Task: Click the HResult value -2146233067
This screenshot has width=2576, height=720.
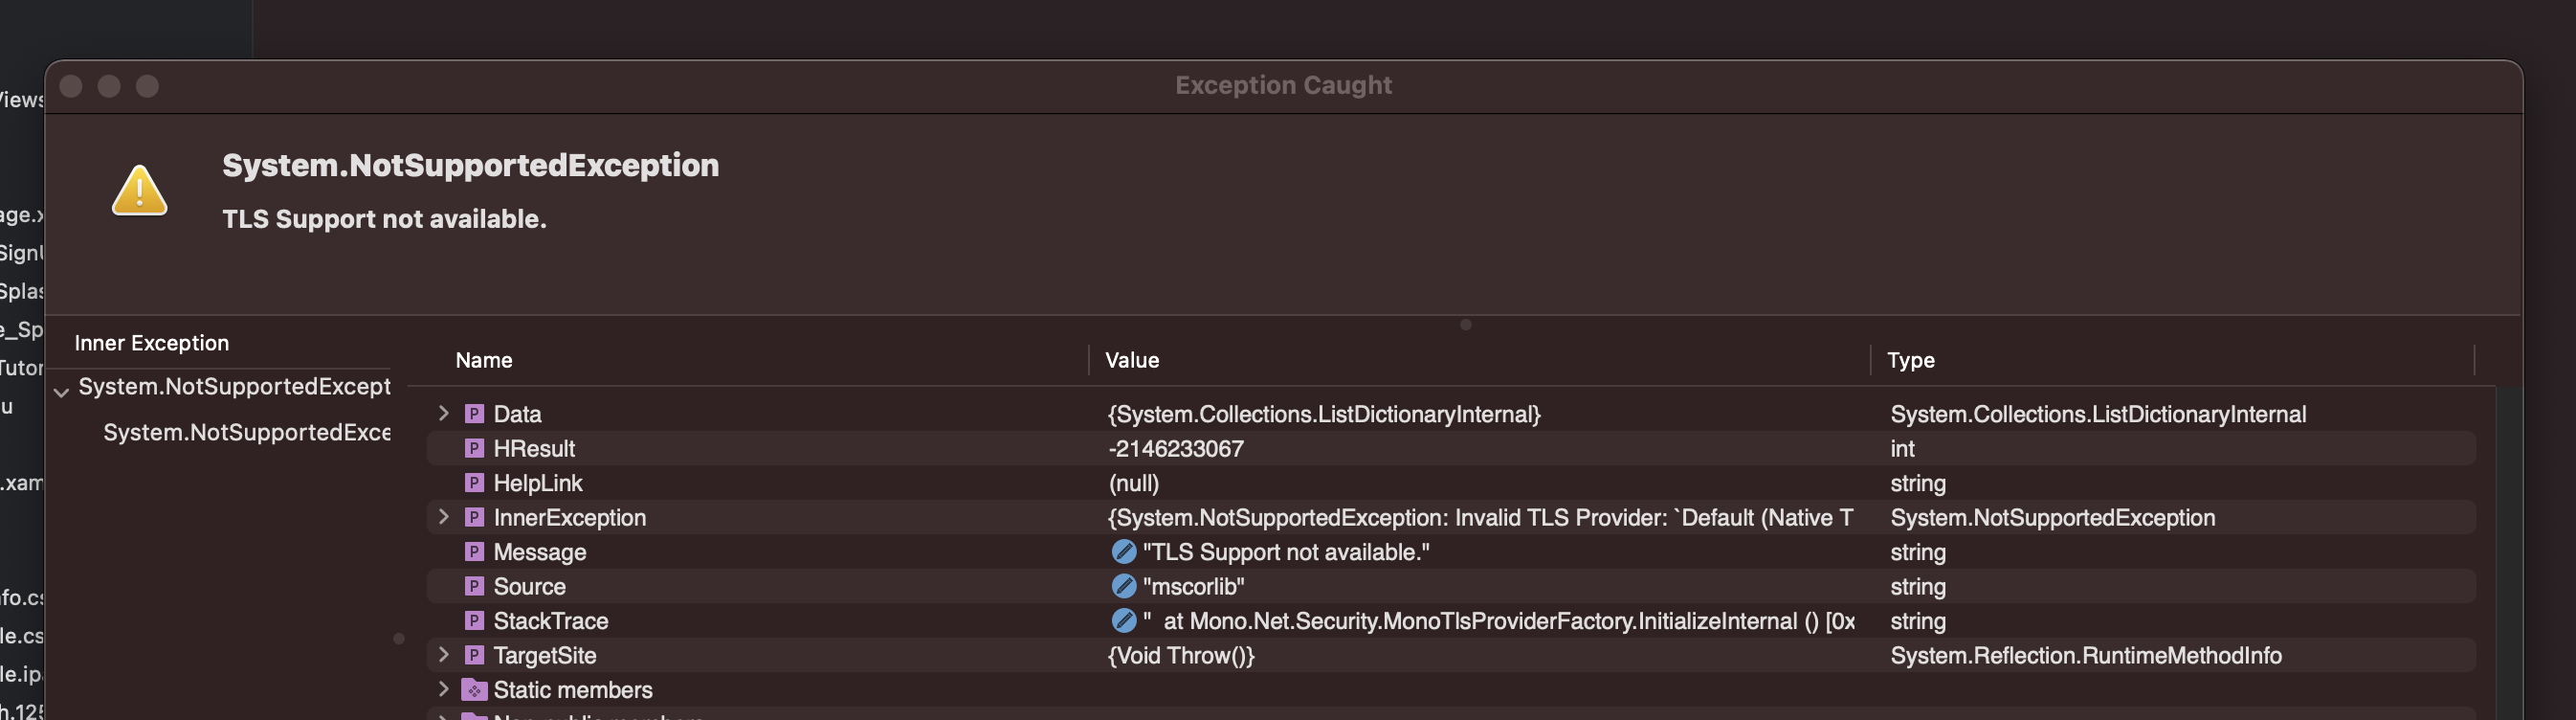Action: point(1176,449)
